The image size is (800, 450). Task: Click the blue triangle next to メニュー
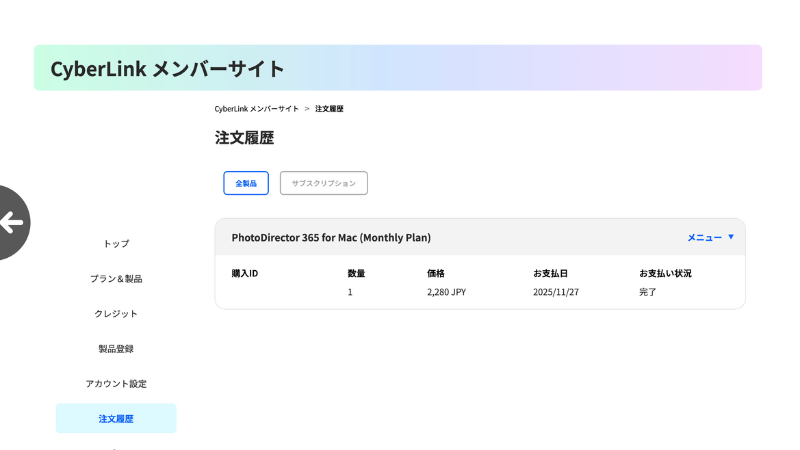click(x=731, y=237)
